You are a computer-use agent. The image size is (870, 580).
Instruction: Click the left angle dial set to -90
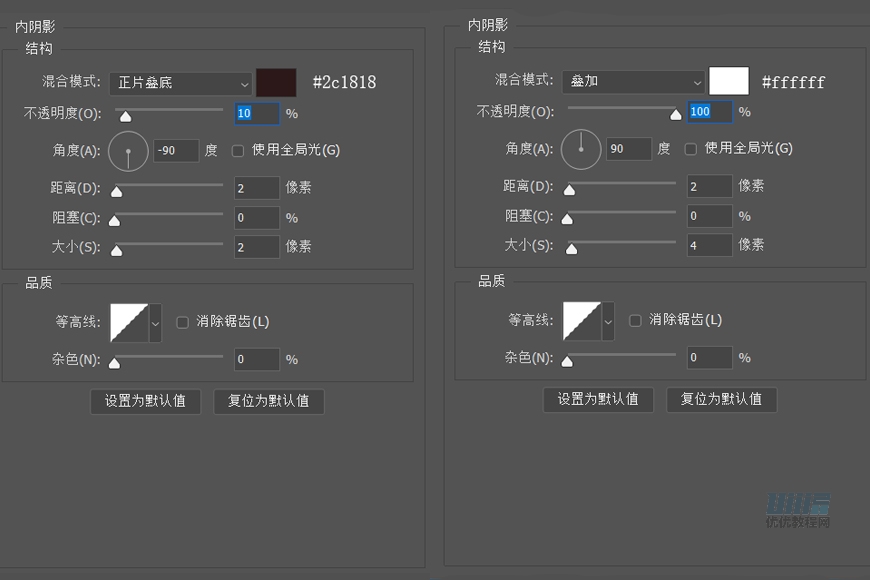[128, 148]
